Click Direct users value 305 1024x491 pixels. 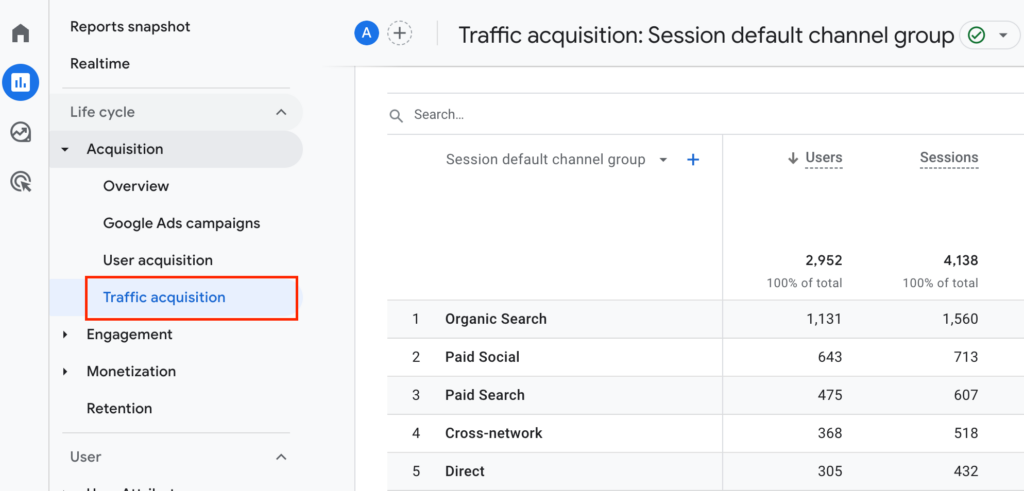pyautogui.click(x=830, y=471)
